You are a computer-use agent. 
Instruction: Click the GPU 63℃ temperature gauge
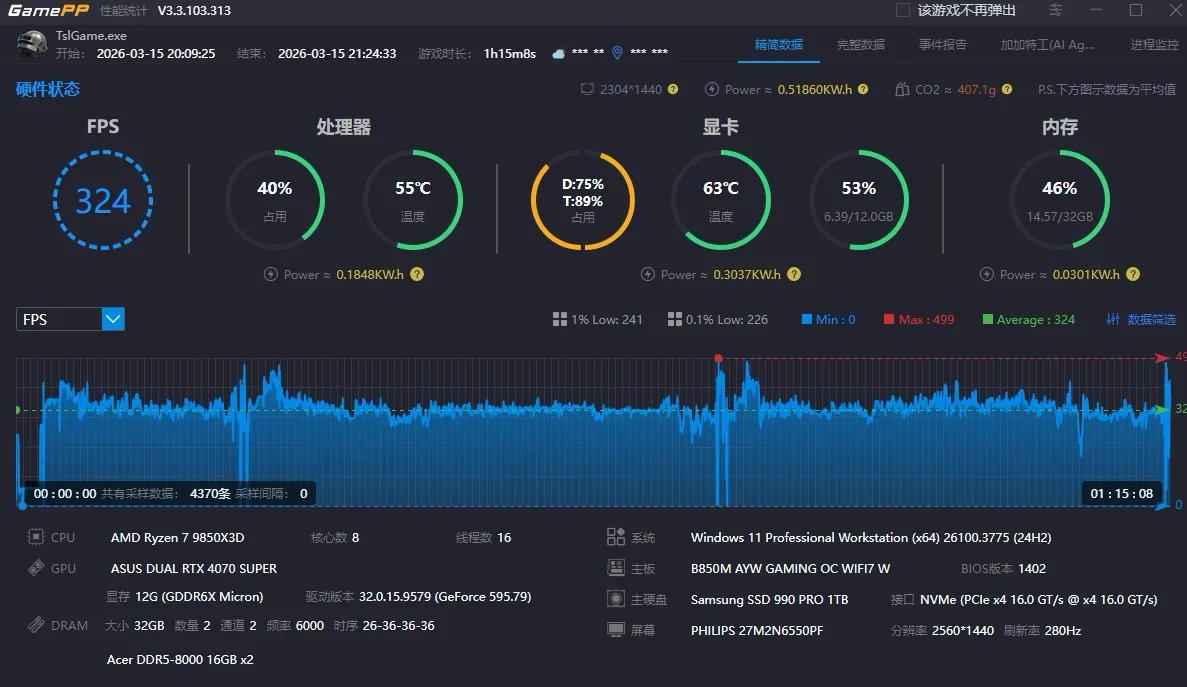coord(721,200)
